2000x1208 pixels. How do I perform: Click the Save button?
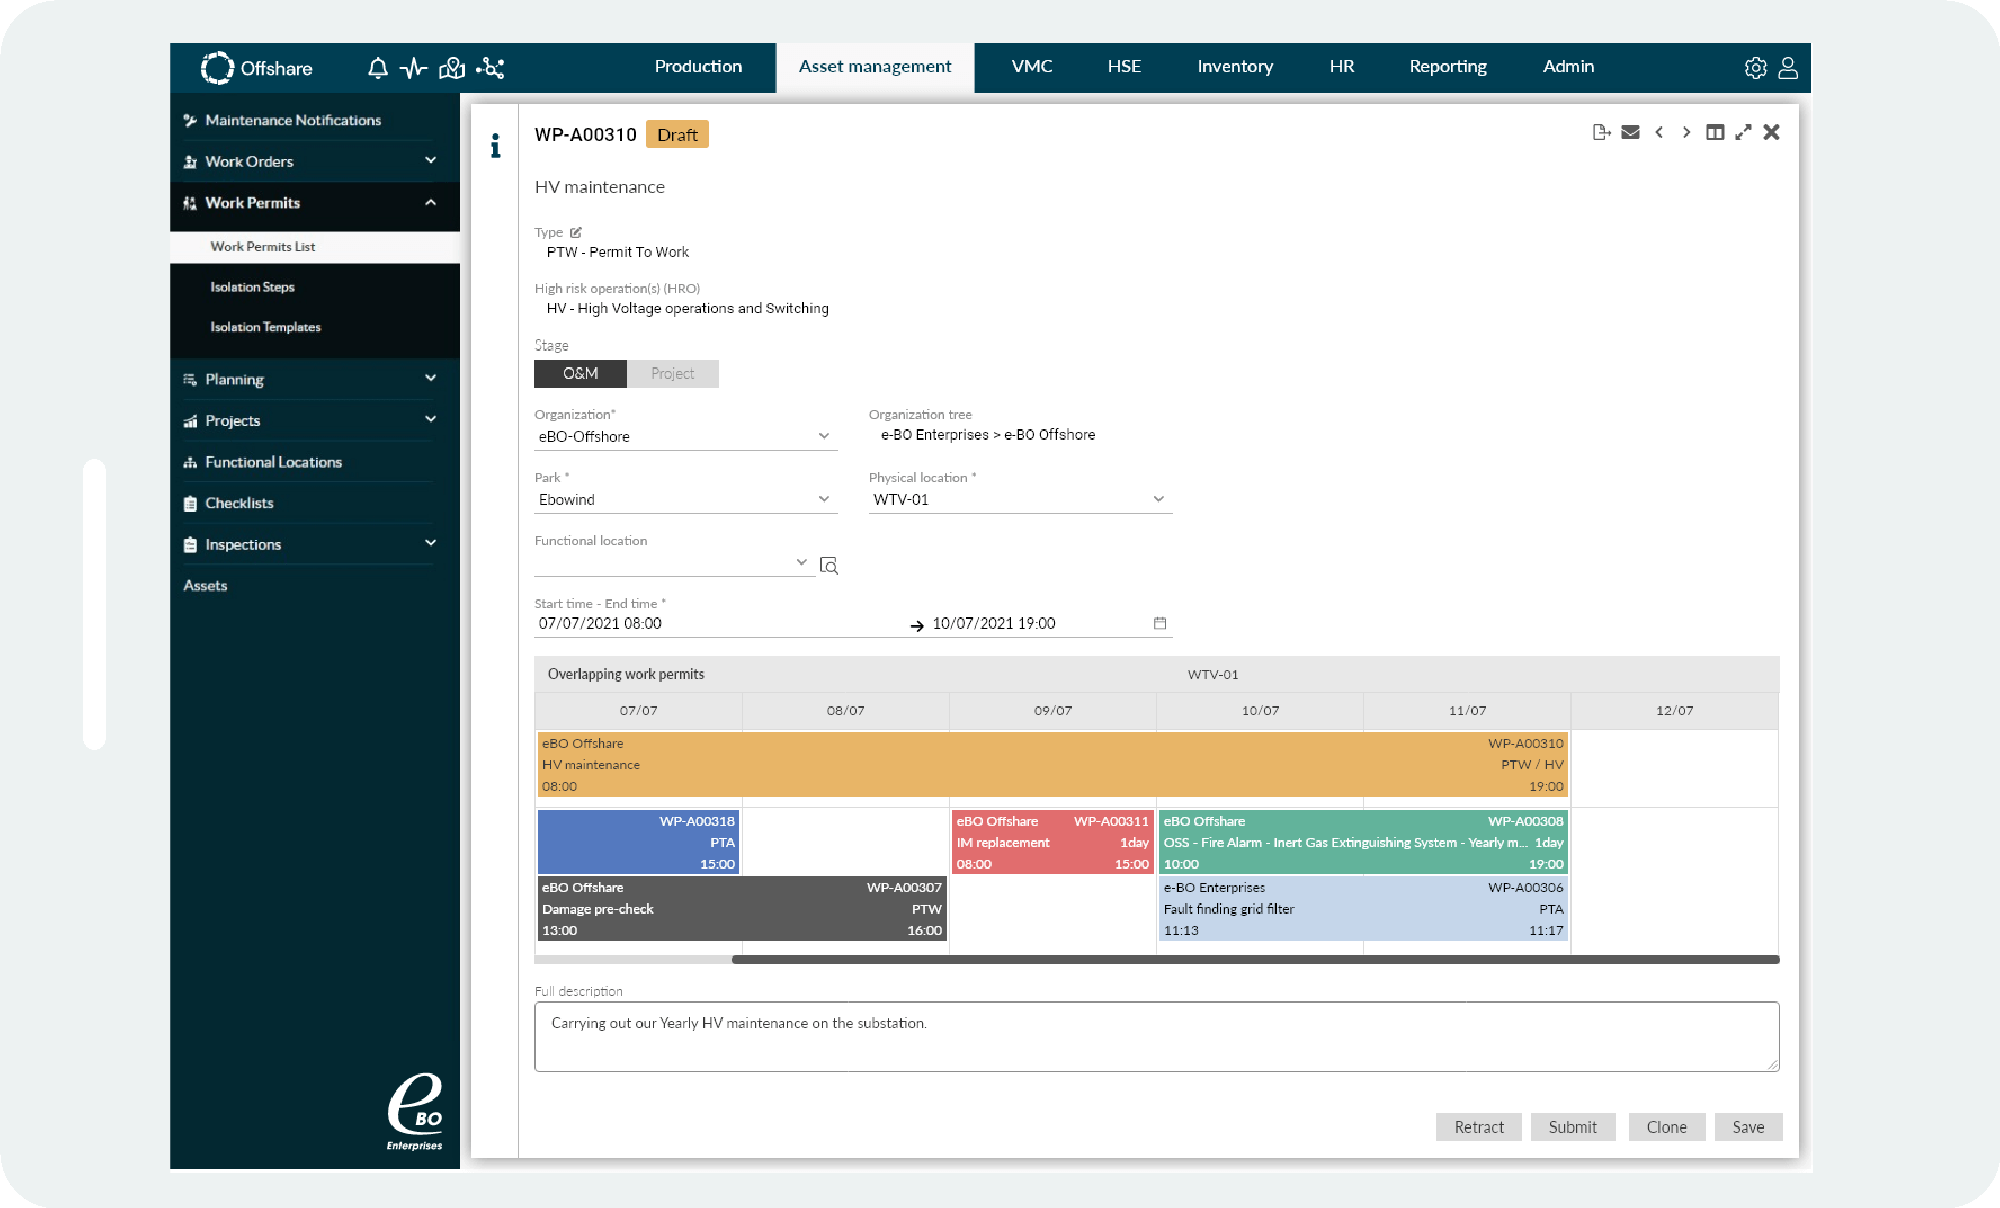[x=1749, y=1127]
